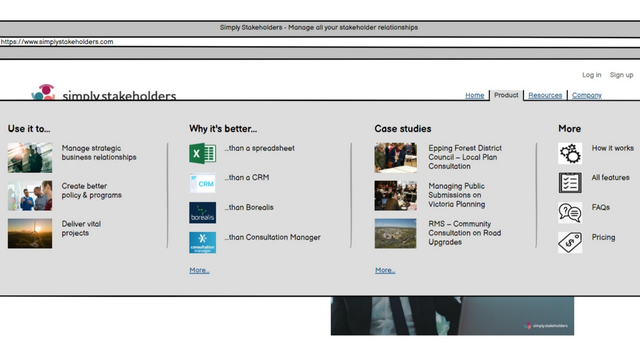Viewport: 640px width, 360px height.
Task: Click the Sign up link
Action: [621, 75]
